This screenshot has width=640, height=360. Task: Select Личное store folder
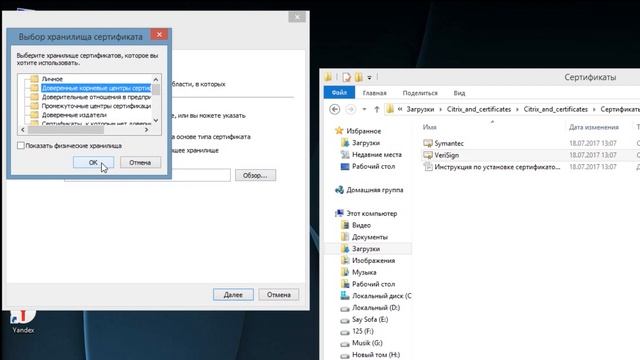click(x=52, y=79)
